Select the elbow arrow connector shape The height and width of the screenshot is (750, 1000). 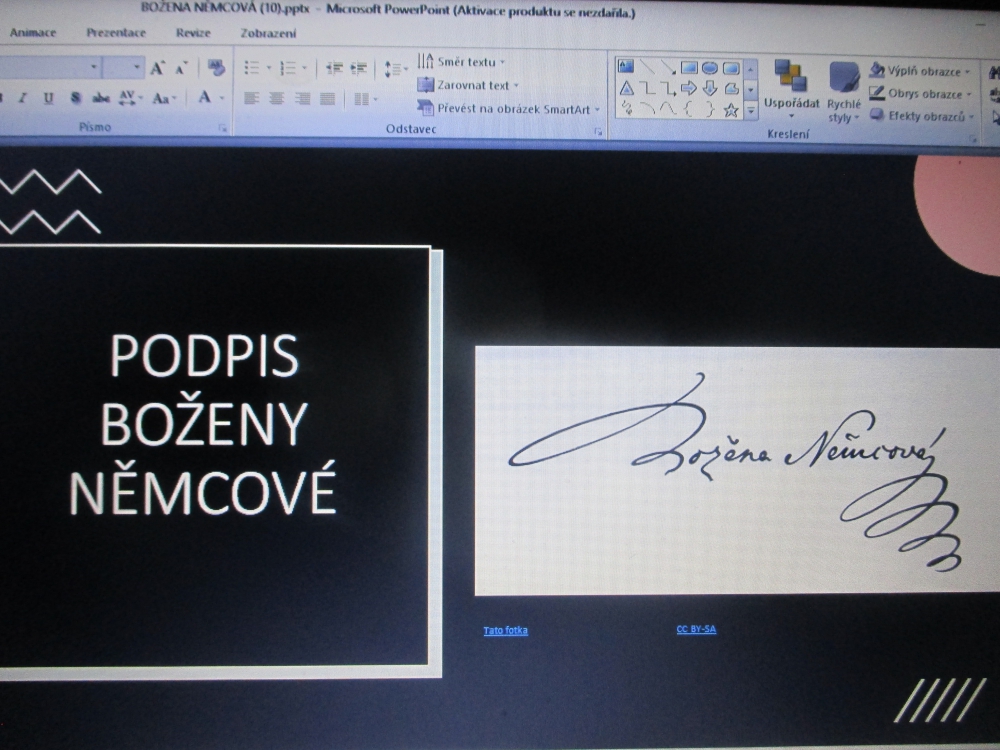668,88
